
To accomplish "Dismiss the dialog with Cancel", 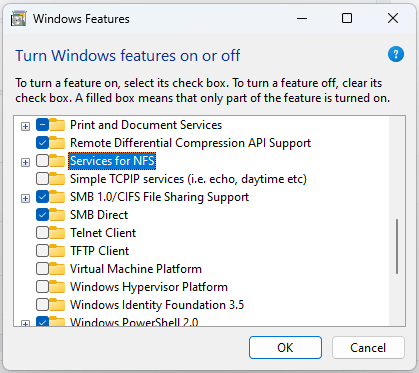I will click(368, 348).
